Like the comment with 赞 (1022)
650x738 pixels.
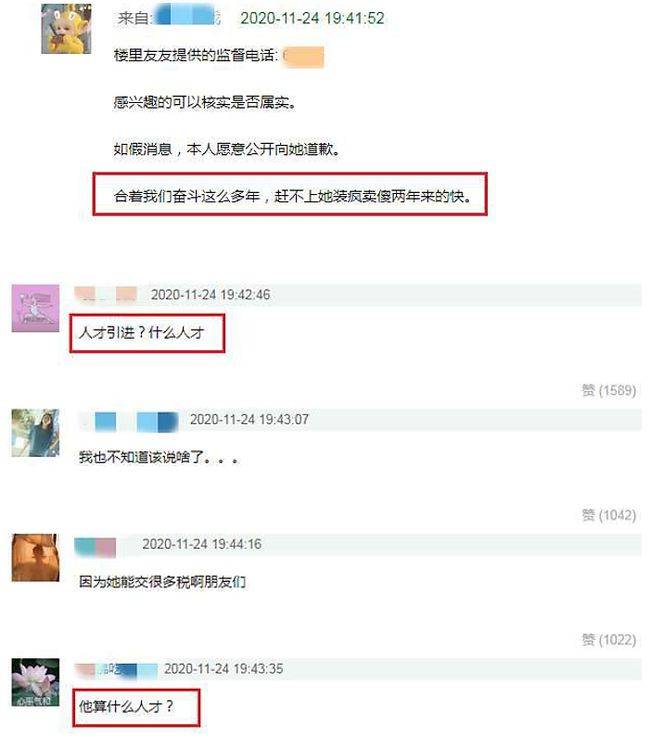click(609, 640)
